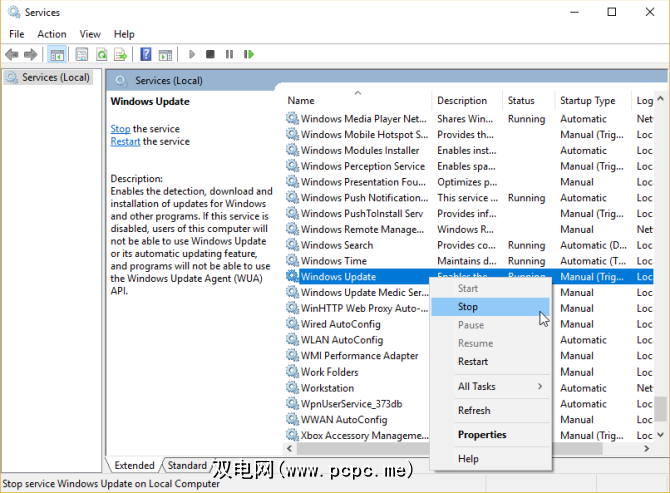This screenshot has width=670, height=493.
Task: Click the Back arrow toolbar icon
Action: pyautogui.click(x=12, y=54)
